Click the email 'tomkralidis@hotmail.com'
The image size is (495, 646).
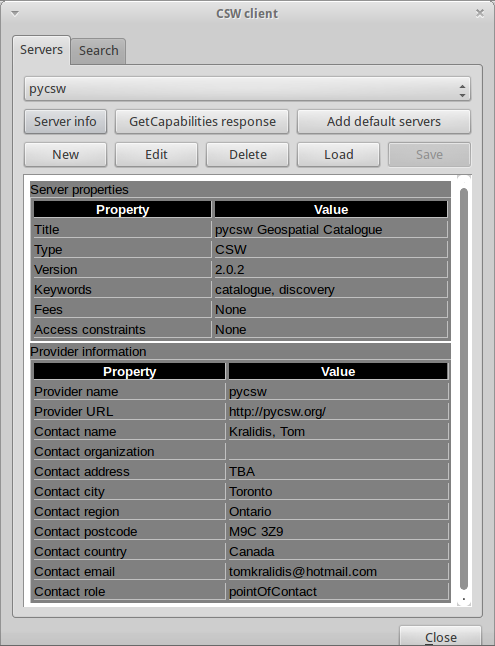coord(303,571)
